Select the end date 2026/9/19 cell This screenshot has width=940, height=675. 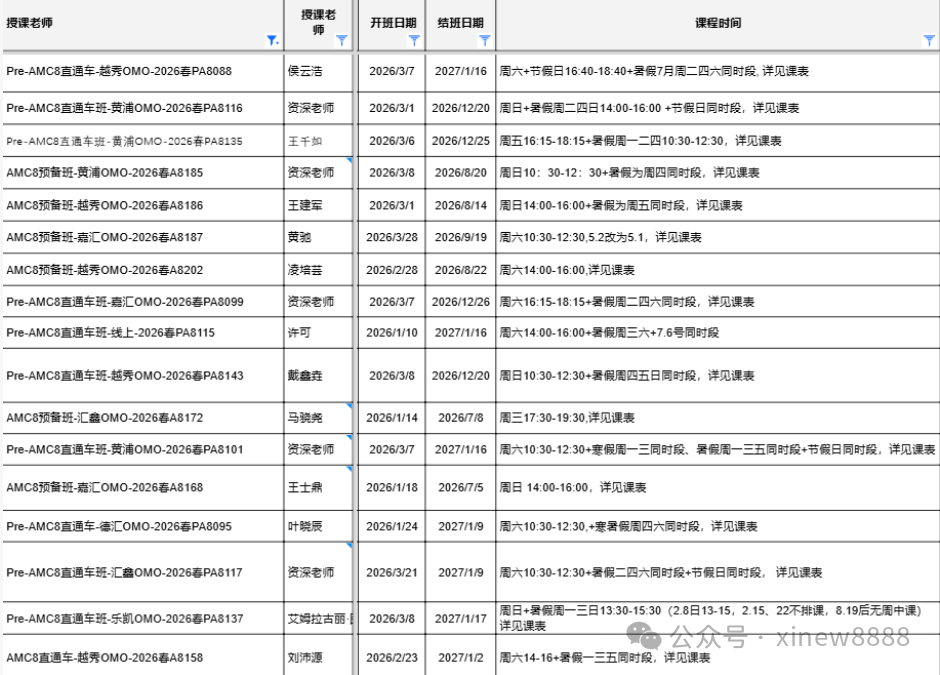460,238
